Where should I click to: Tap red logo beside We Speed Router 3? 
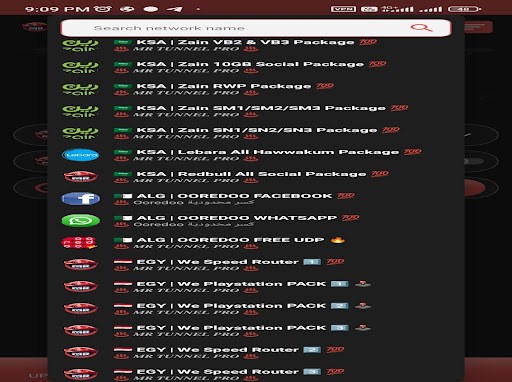80,375
